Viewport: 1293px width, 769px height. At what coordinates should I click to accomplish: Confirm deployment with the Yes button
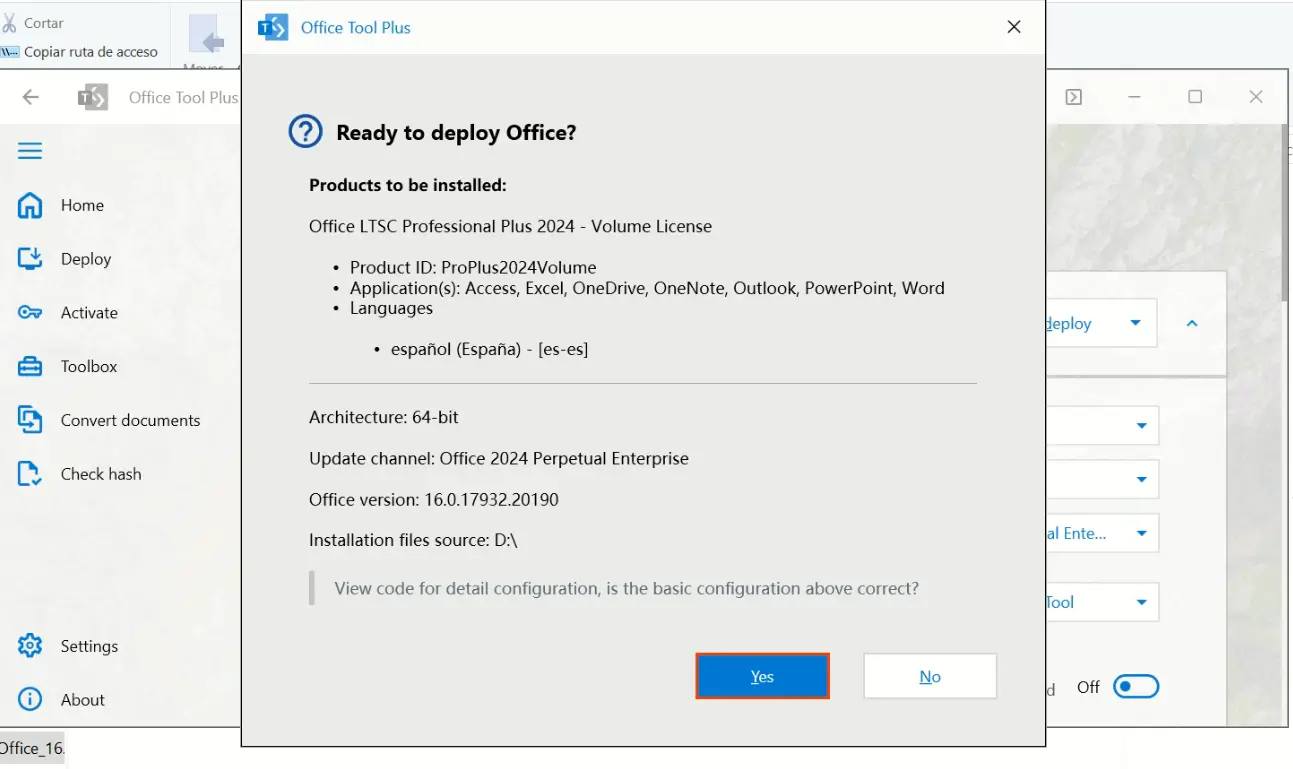pos(762,676)
